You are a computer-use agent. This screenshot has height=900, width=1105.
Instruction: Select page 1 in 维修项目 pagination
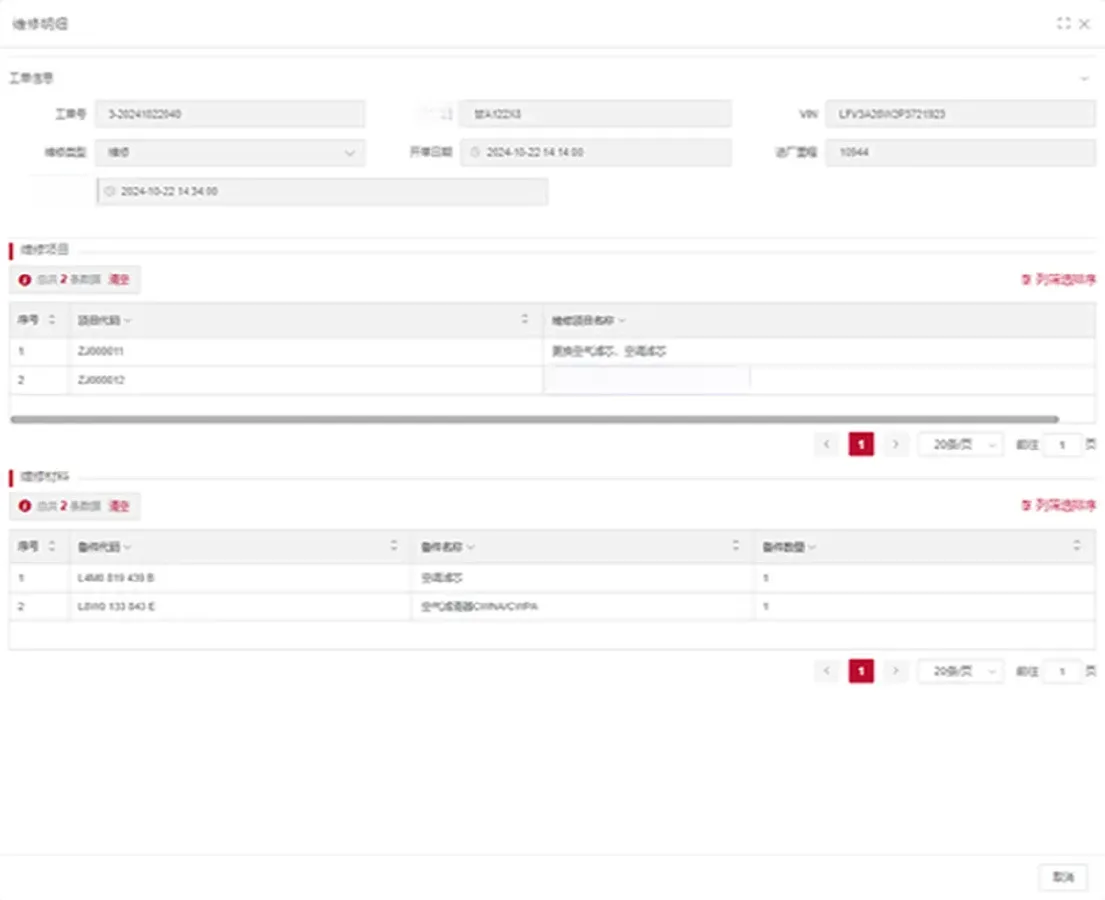coord(861,444)
